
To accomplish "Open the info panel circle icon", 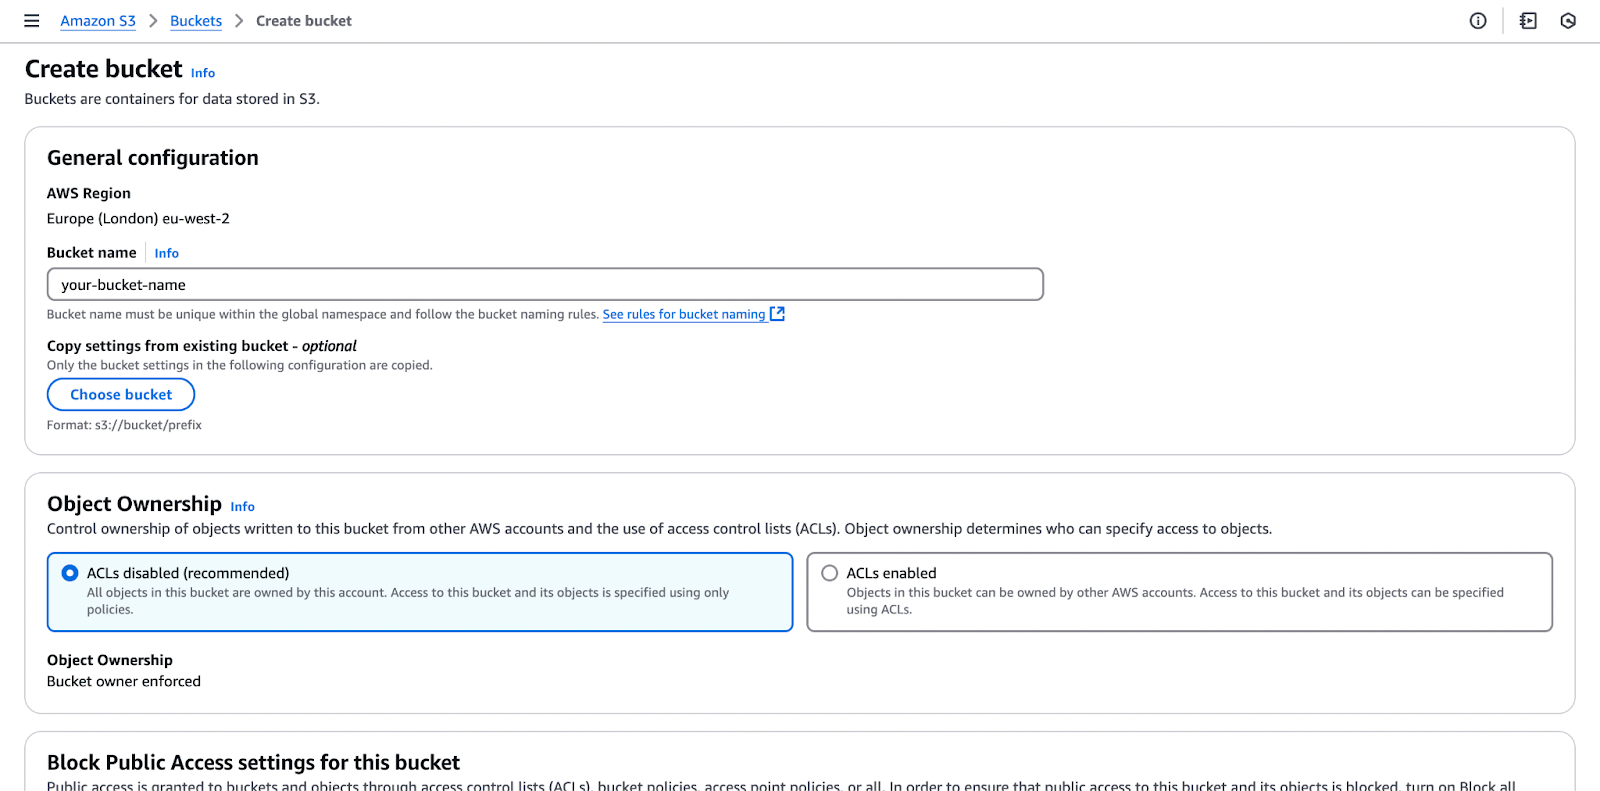I will tap(1478, 21).
